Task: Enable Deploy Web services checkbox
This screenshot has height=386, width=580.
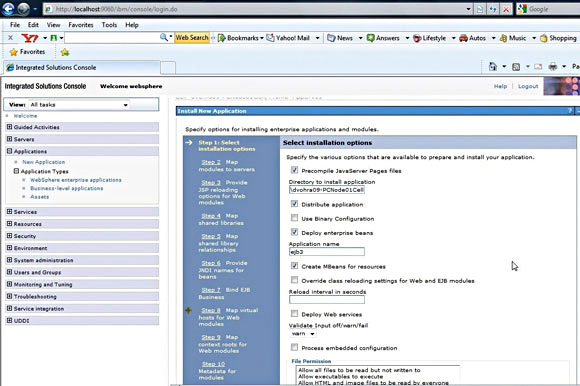Action: click(x=294, y=314)
